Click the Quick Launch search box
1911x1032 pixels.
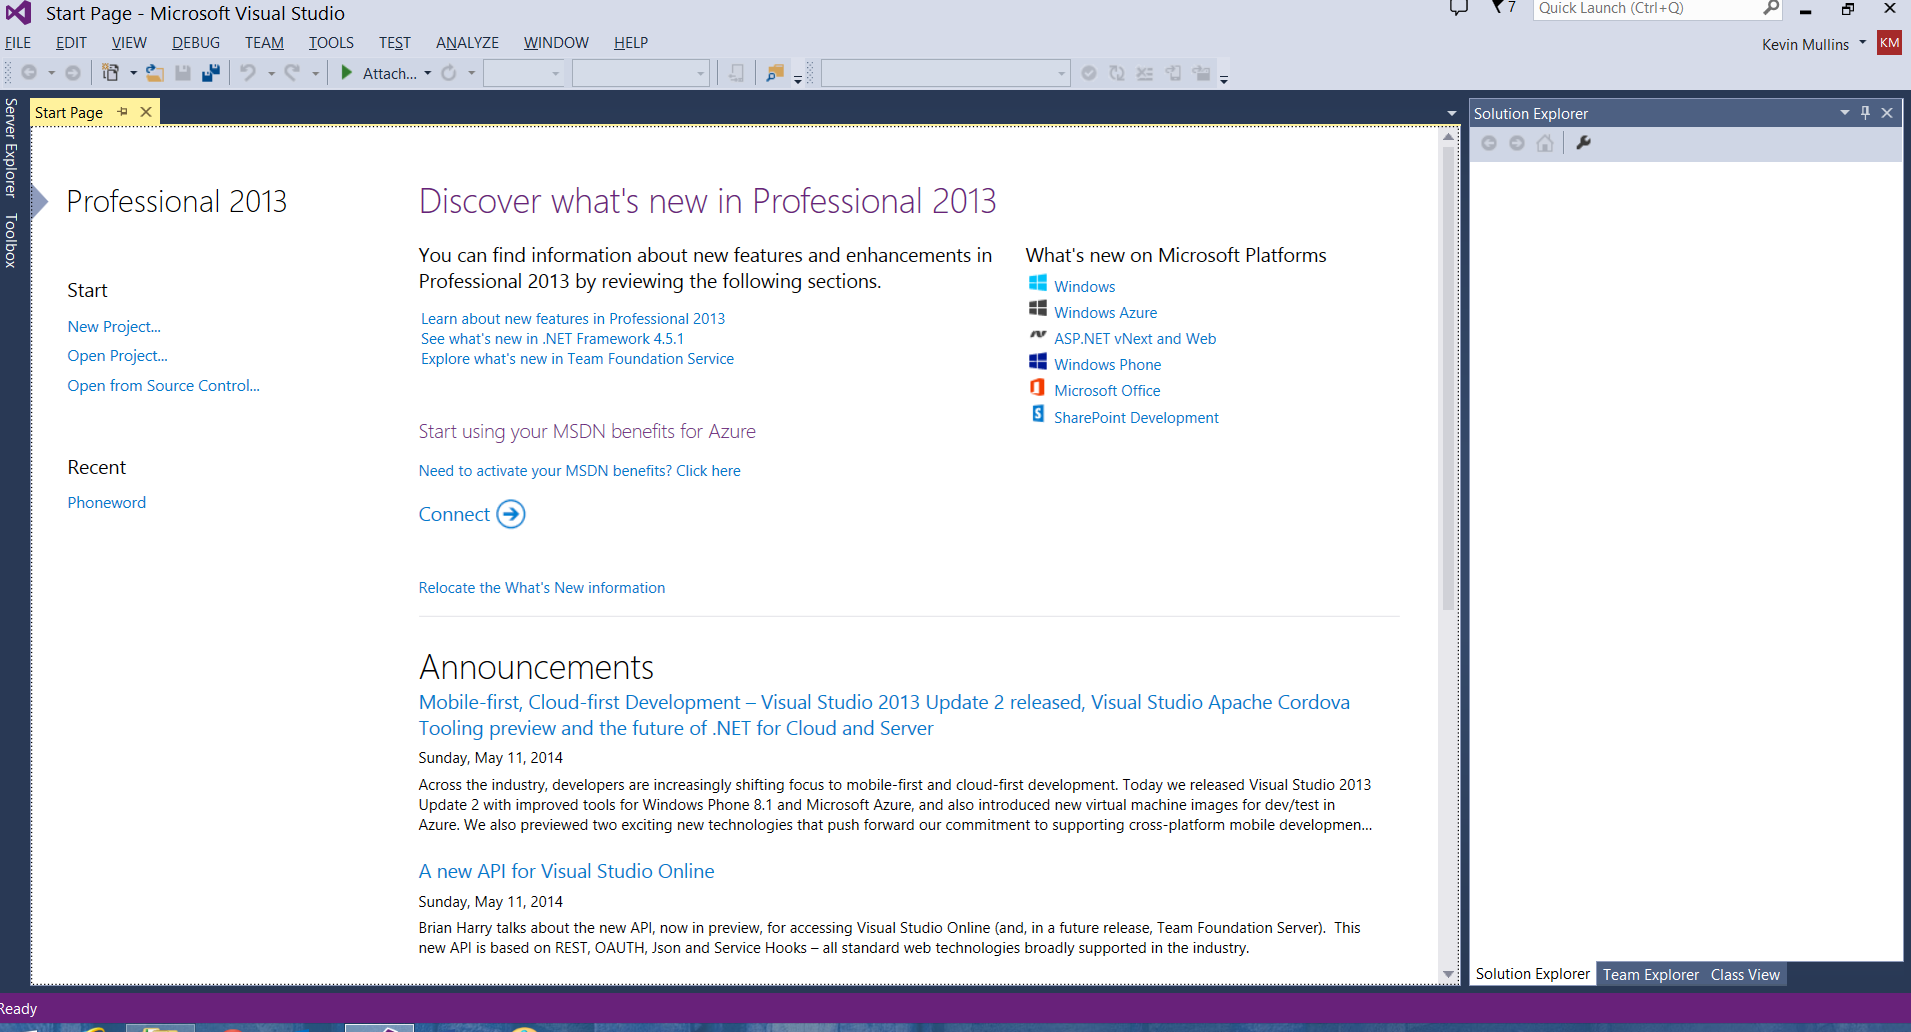coord(1645,9)
